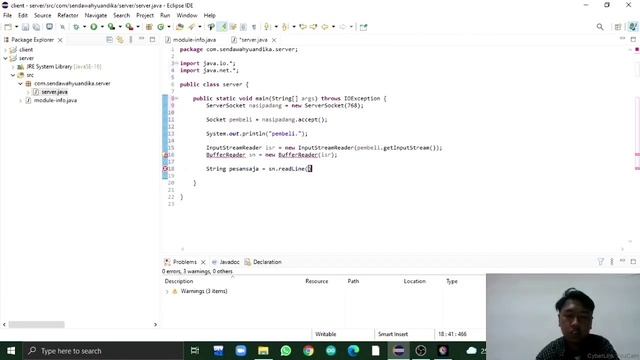
Task: Click the New Java Class icon
Action: (x=161, y=27)
